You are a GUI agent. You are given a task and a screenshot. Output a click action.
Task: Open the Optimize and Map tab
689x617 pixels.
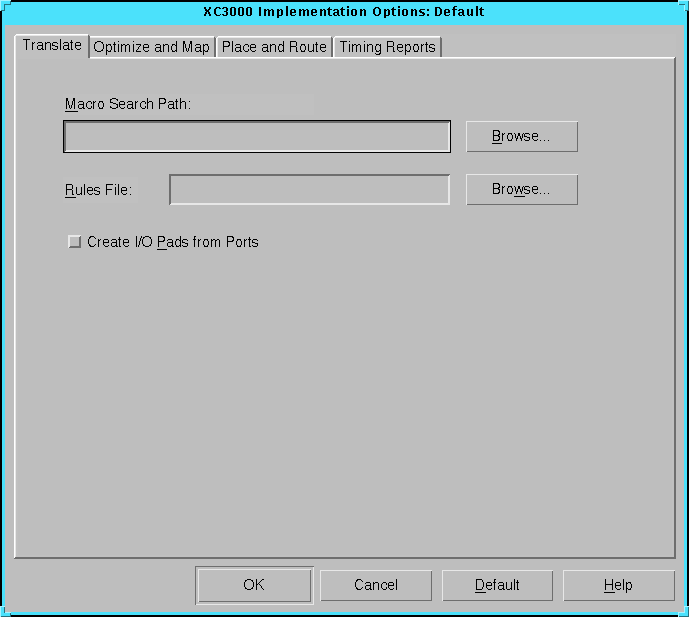point(152,47)
